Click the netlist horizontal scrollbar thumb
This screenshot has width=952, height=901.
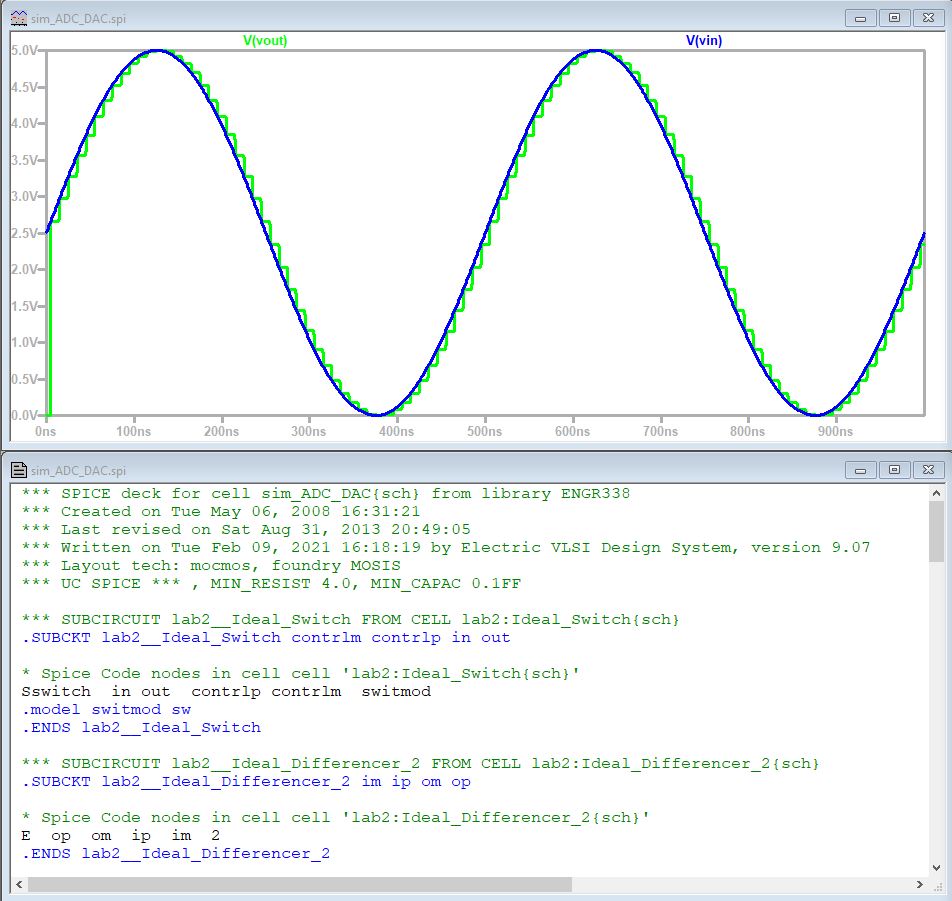300,885
